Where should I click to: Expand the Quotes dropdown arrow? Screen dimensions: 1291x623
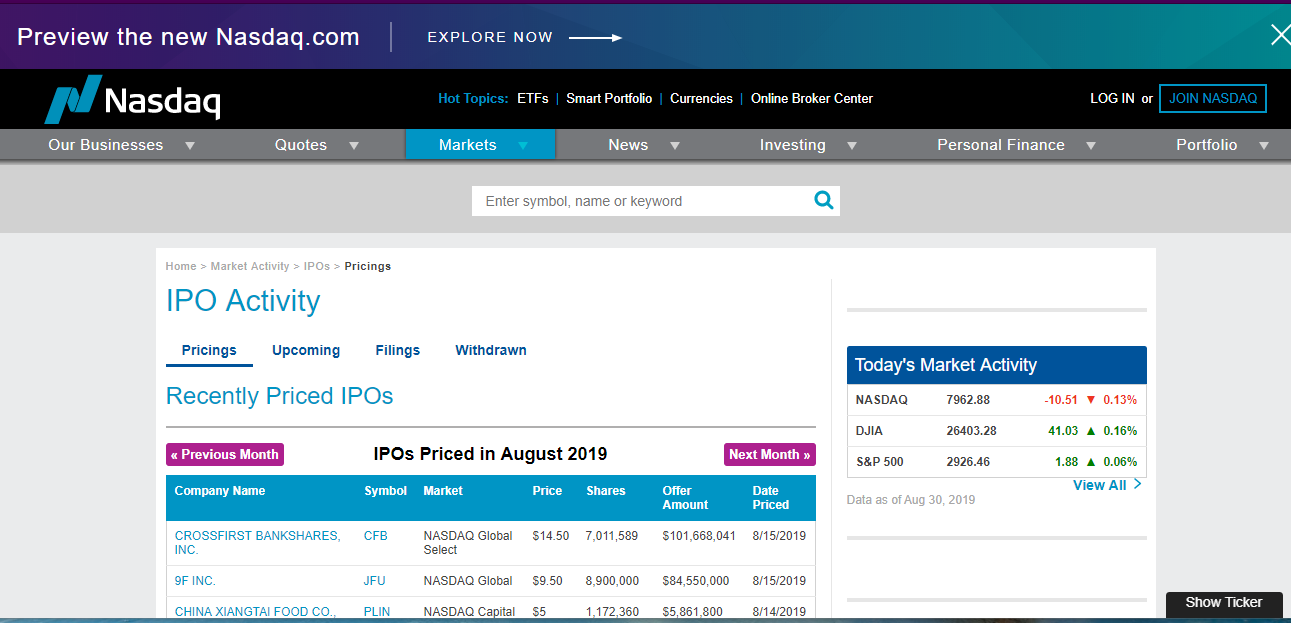point(354,146)
